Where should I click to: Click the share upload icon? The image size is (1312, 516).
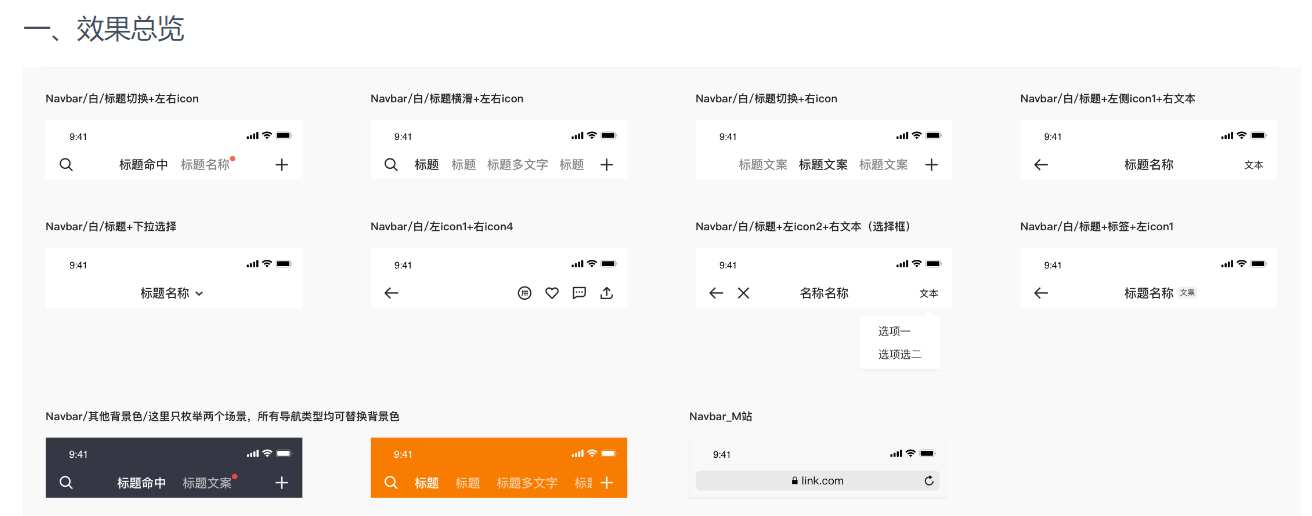pyautogui.click(x=606, y=293)
